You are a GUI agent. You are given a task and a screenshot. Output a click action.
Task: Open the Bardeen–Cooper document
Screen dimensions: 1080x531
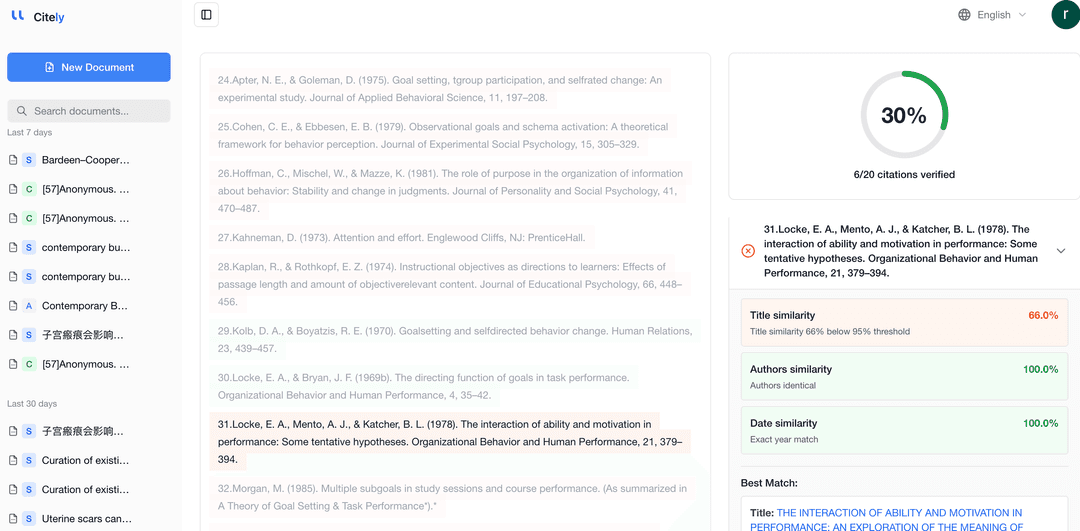pos(85,160)
